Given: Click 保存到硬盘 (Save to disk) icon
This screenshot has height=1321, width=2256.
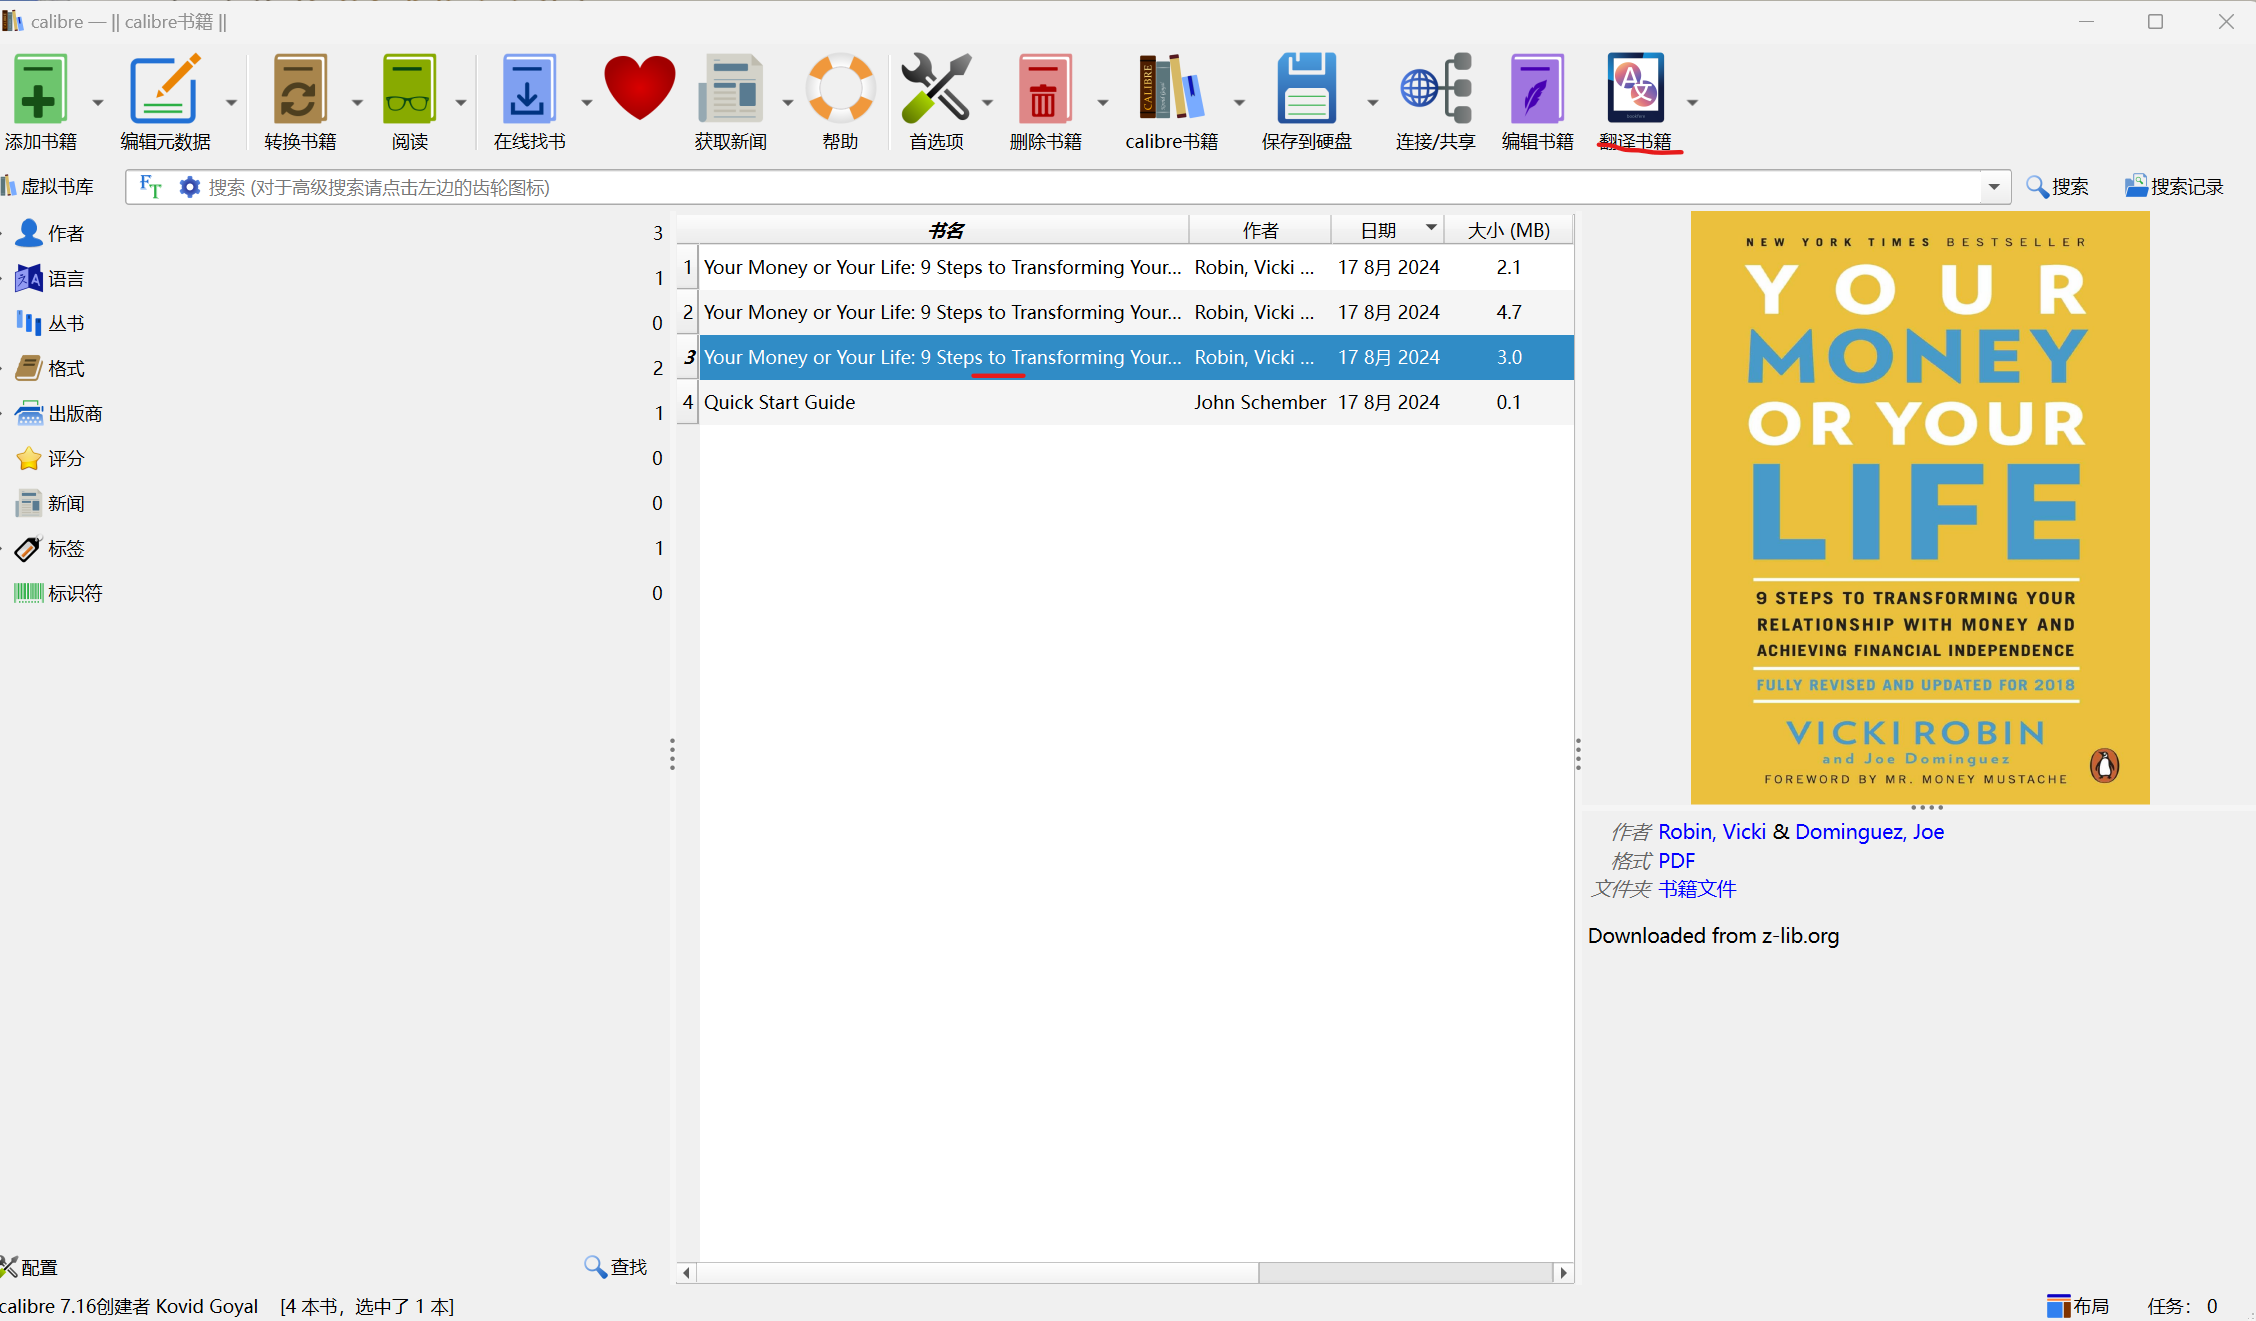Looking at the screenshot, I should 1306,88.
